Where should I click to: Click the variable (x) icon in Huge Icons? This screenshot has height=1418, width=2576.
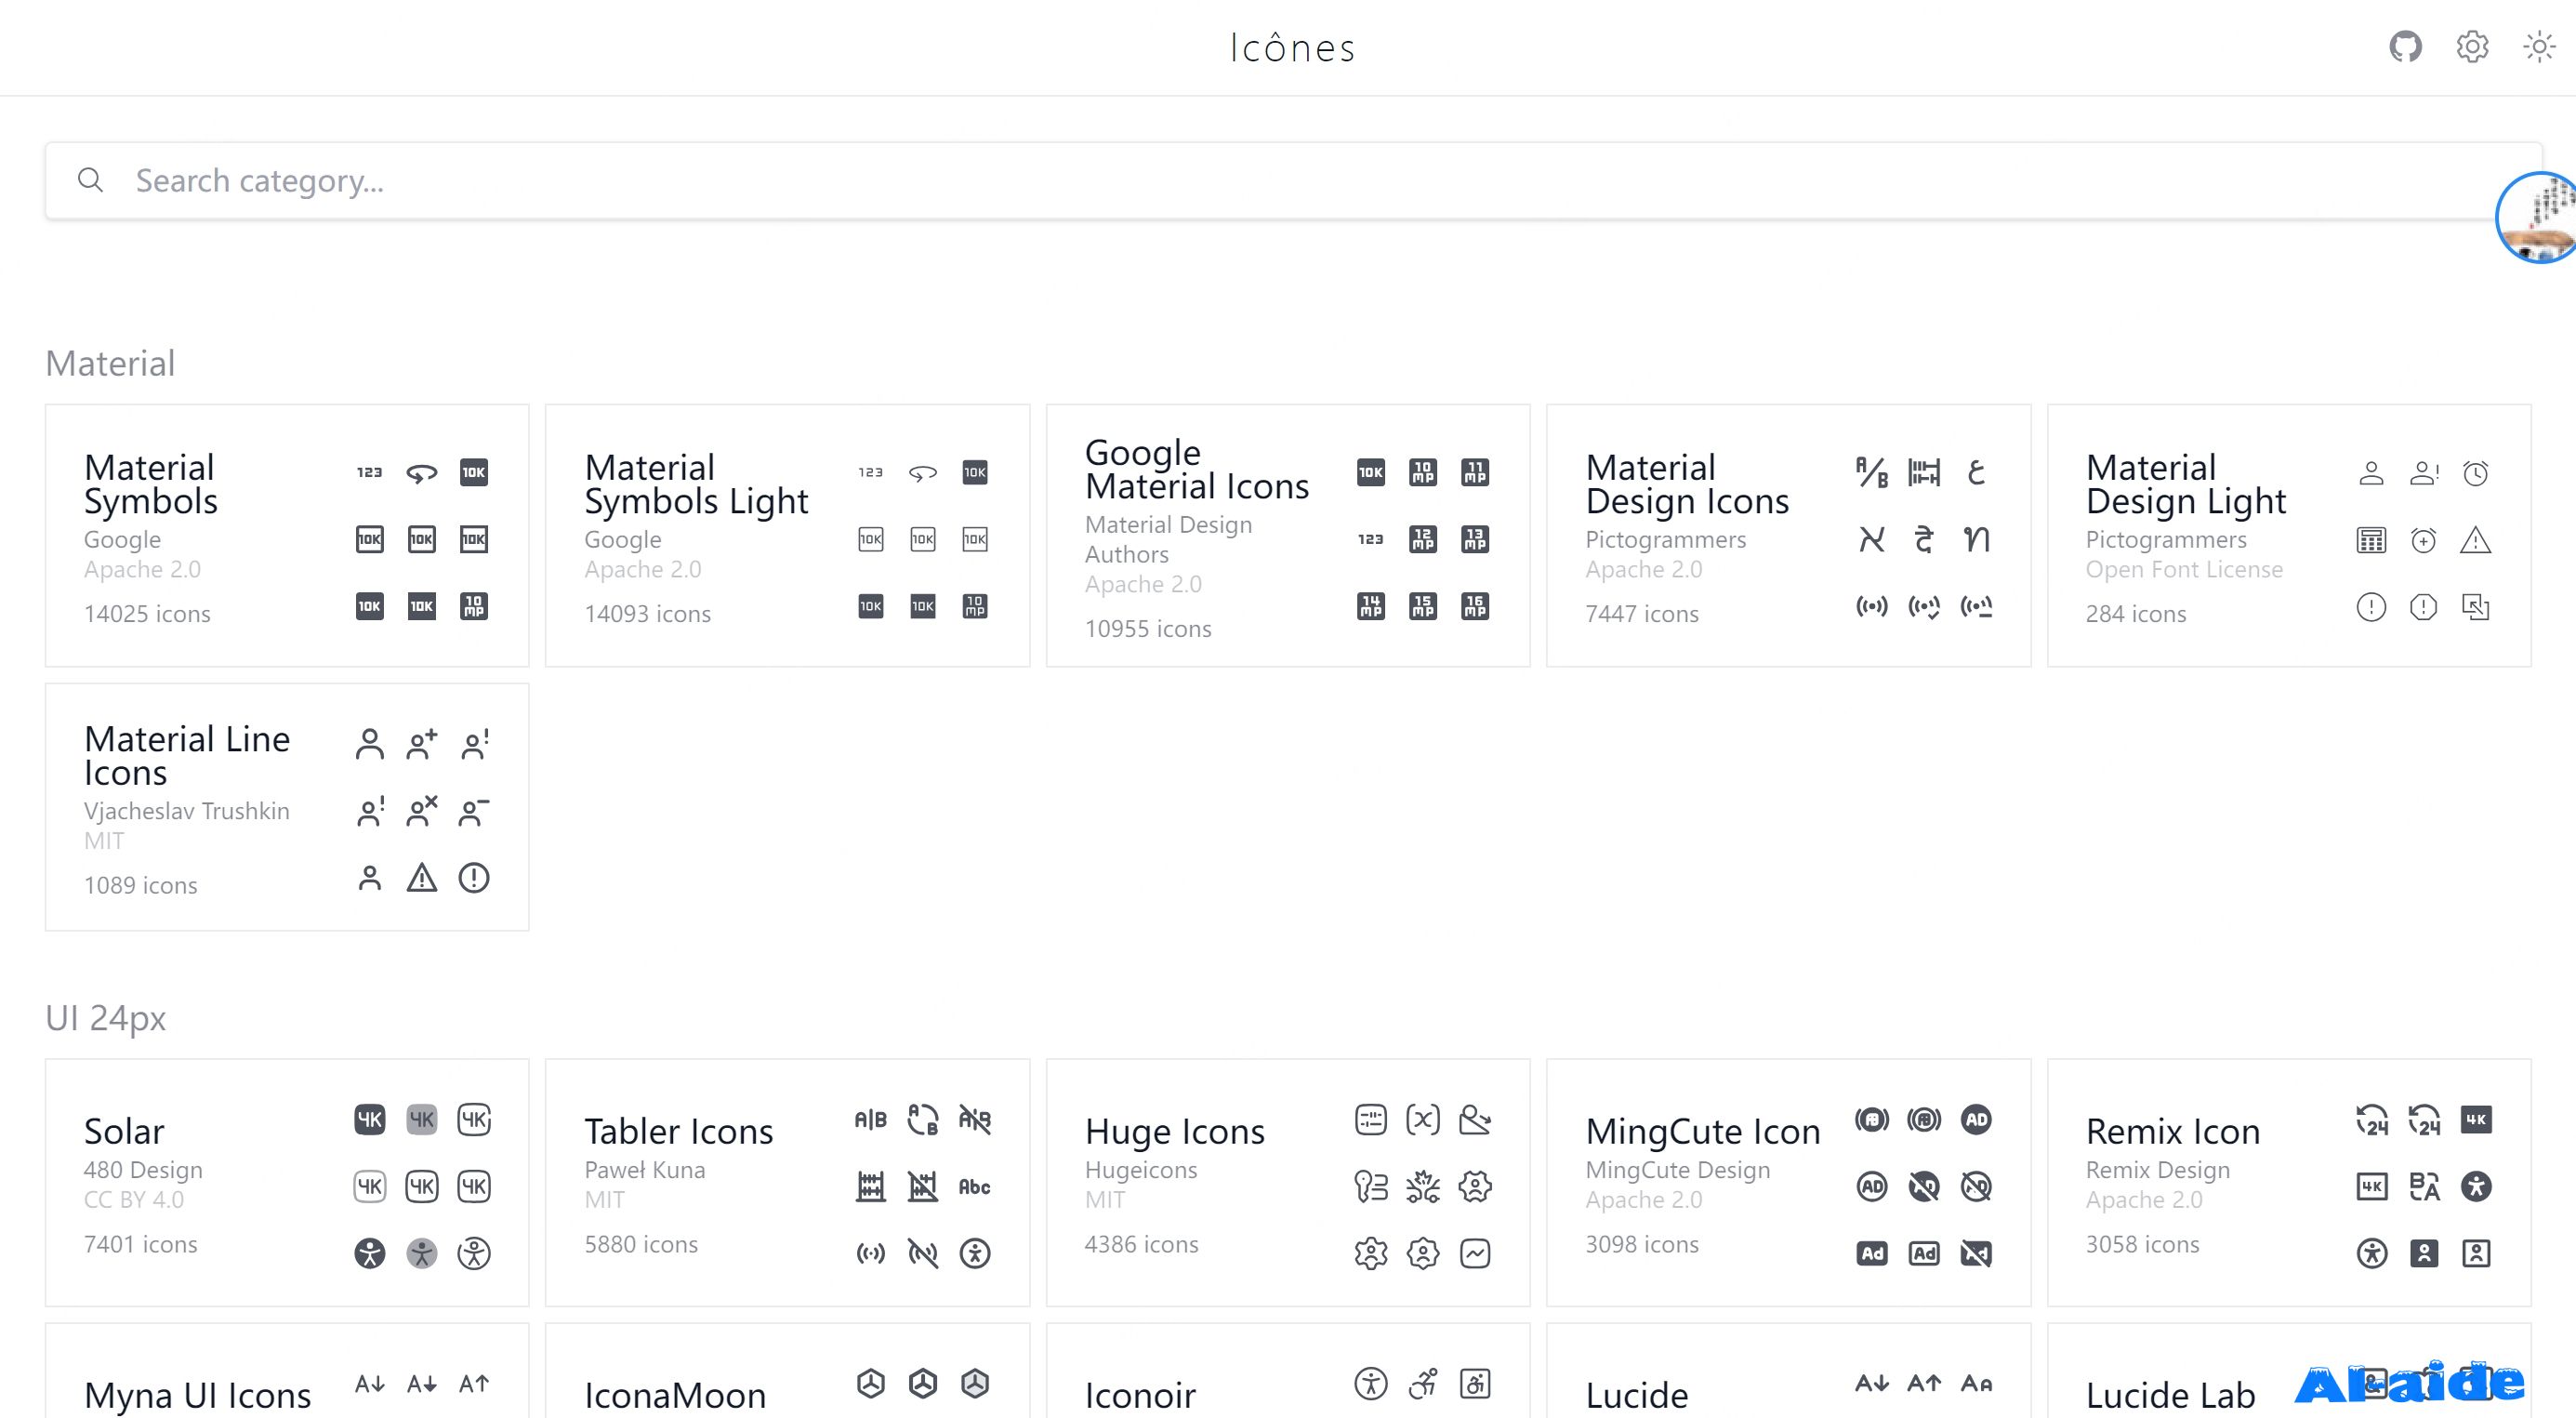coord(1423,1119)
